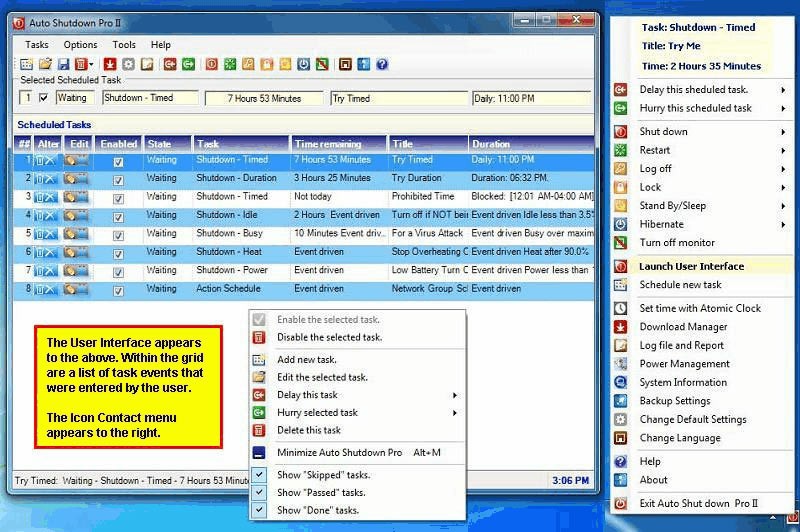Toggle Enabled checkbox for Shutdown - Duration row

[x=118, y=181]
